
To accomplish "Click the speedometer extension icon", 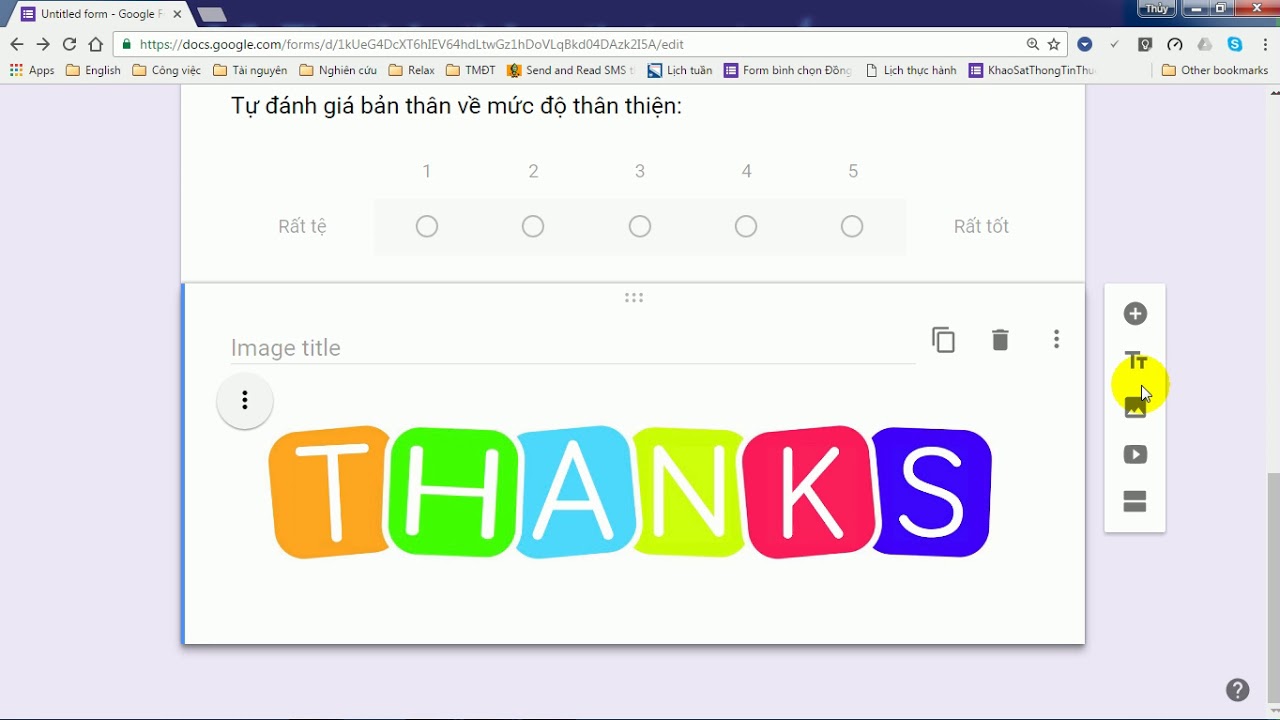I will 1175,44.
